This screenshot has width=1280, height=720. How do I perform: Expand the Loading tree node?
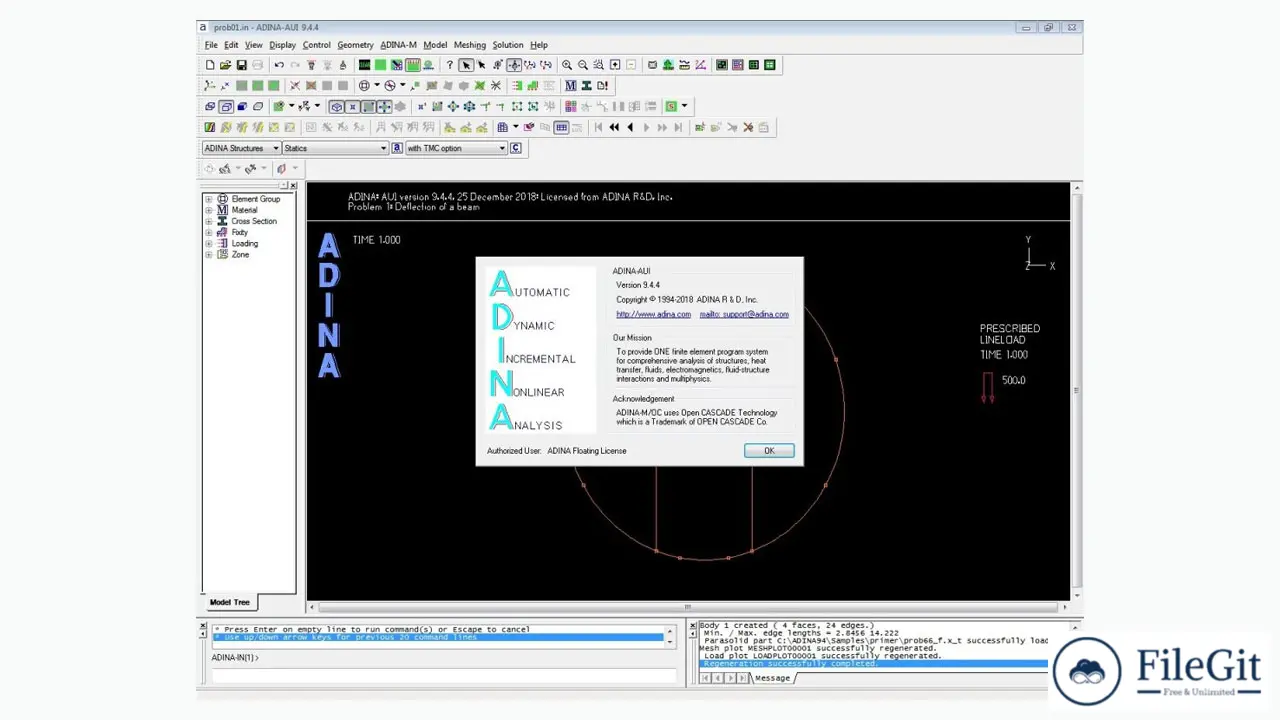pyautogui.click(x=209, y=243)
